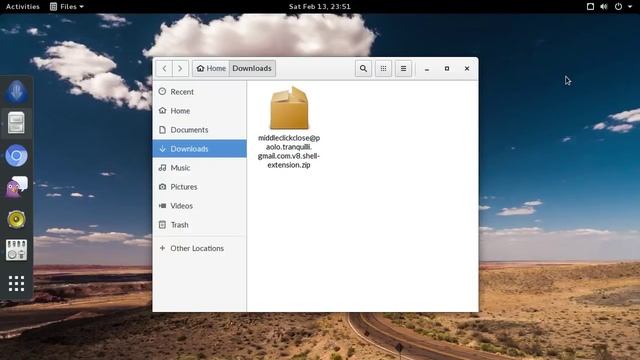Select the middleclickclose zip archive icon
This screenshot has height=360, width=640.
(x=289, y=108)
